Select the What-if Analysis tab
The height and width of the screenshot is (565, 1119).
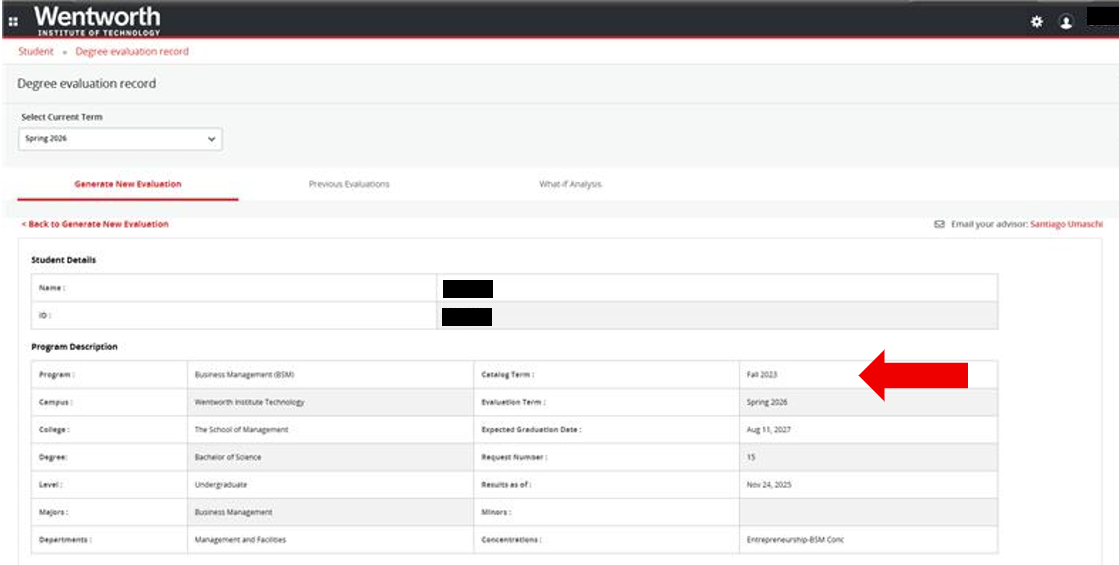pos(570,184)
